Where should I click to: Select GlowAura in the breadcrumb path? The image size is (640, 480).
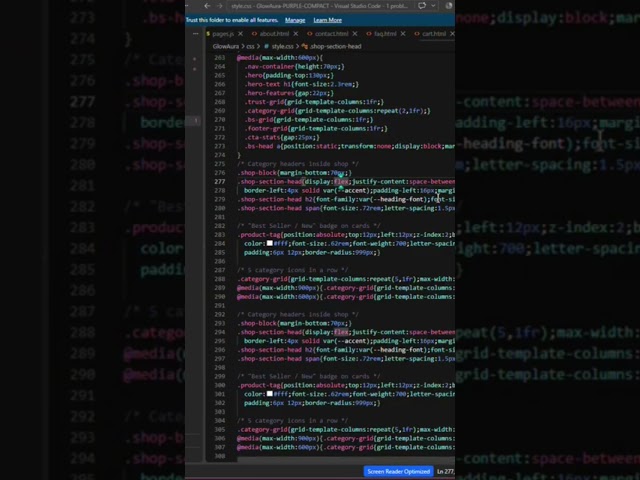pos(225,47)
